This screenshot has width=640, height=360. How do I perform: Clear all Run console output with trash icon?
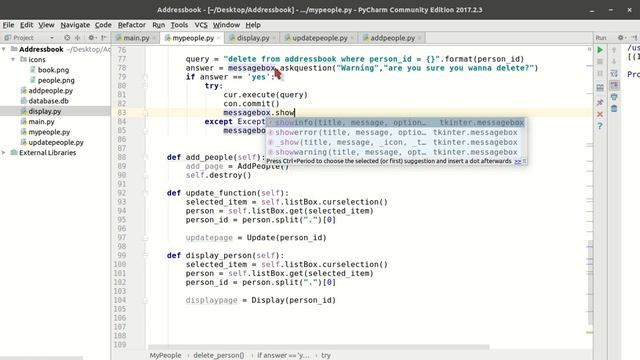pos(614,109)
